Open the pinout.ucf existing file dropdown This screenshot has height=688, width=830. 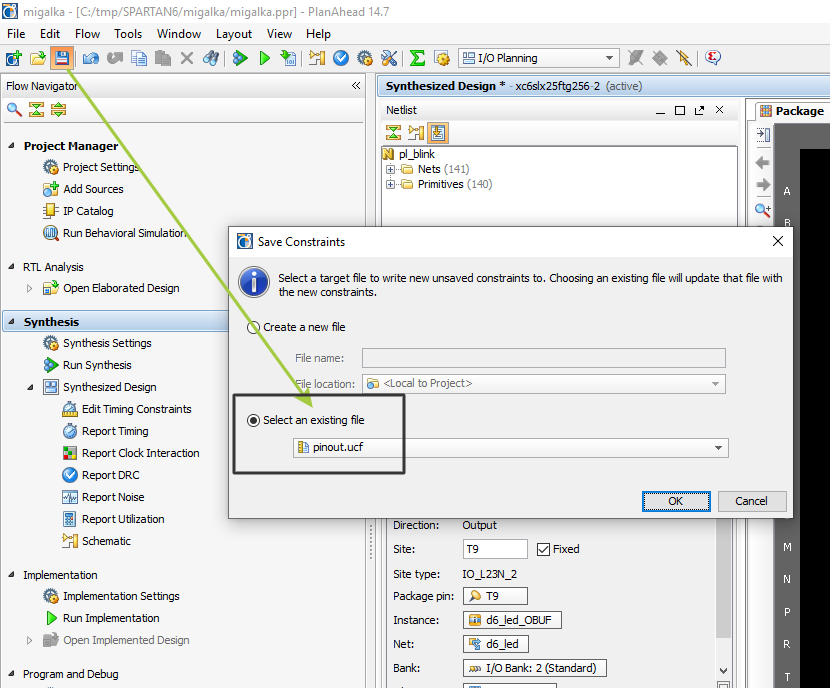pyautogui.click(x=718, y=448)
